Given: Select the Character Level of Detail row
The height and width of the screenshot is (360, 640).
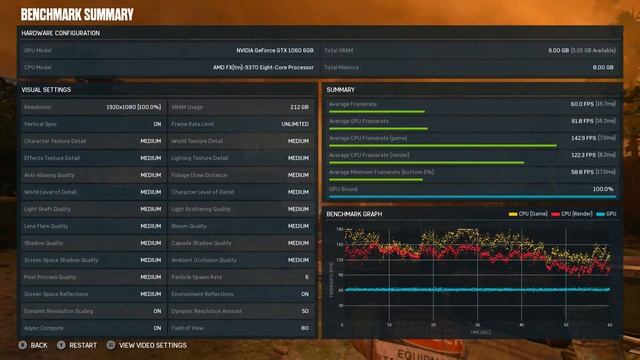Looking at the screenshot, I should tap(241, 192).
